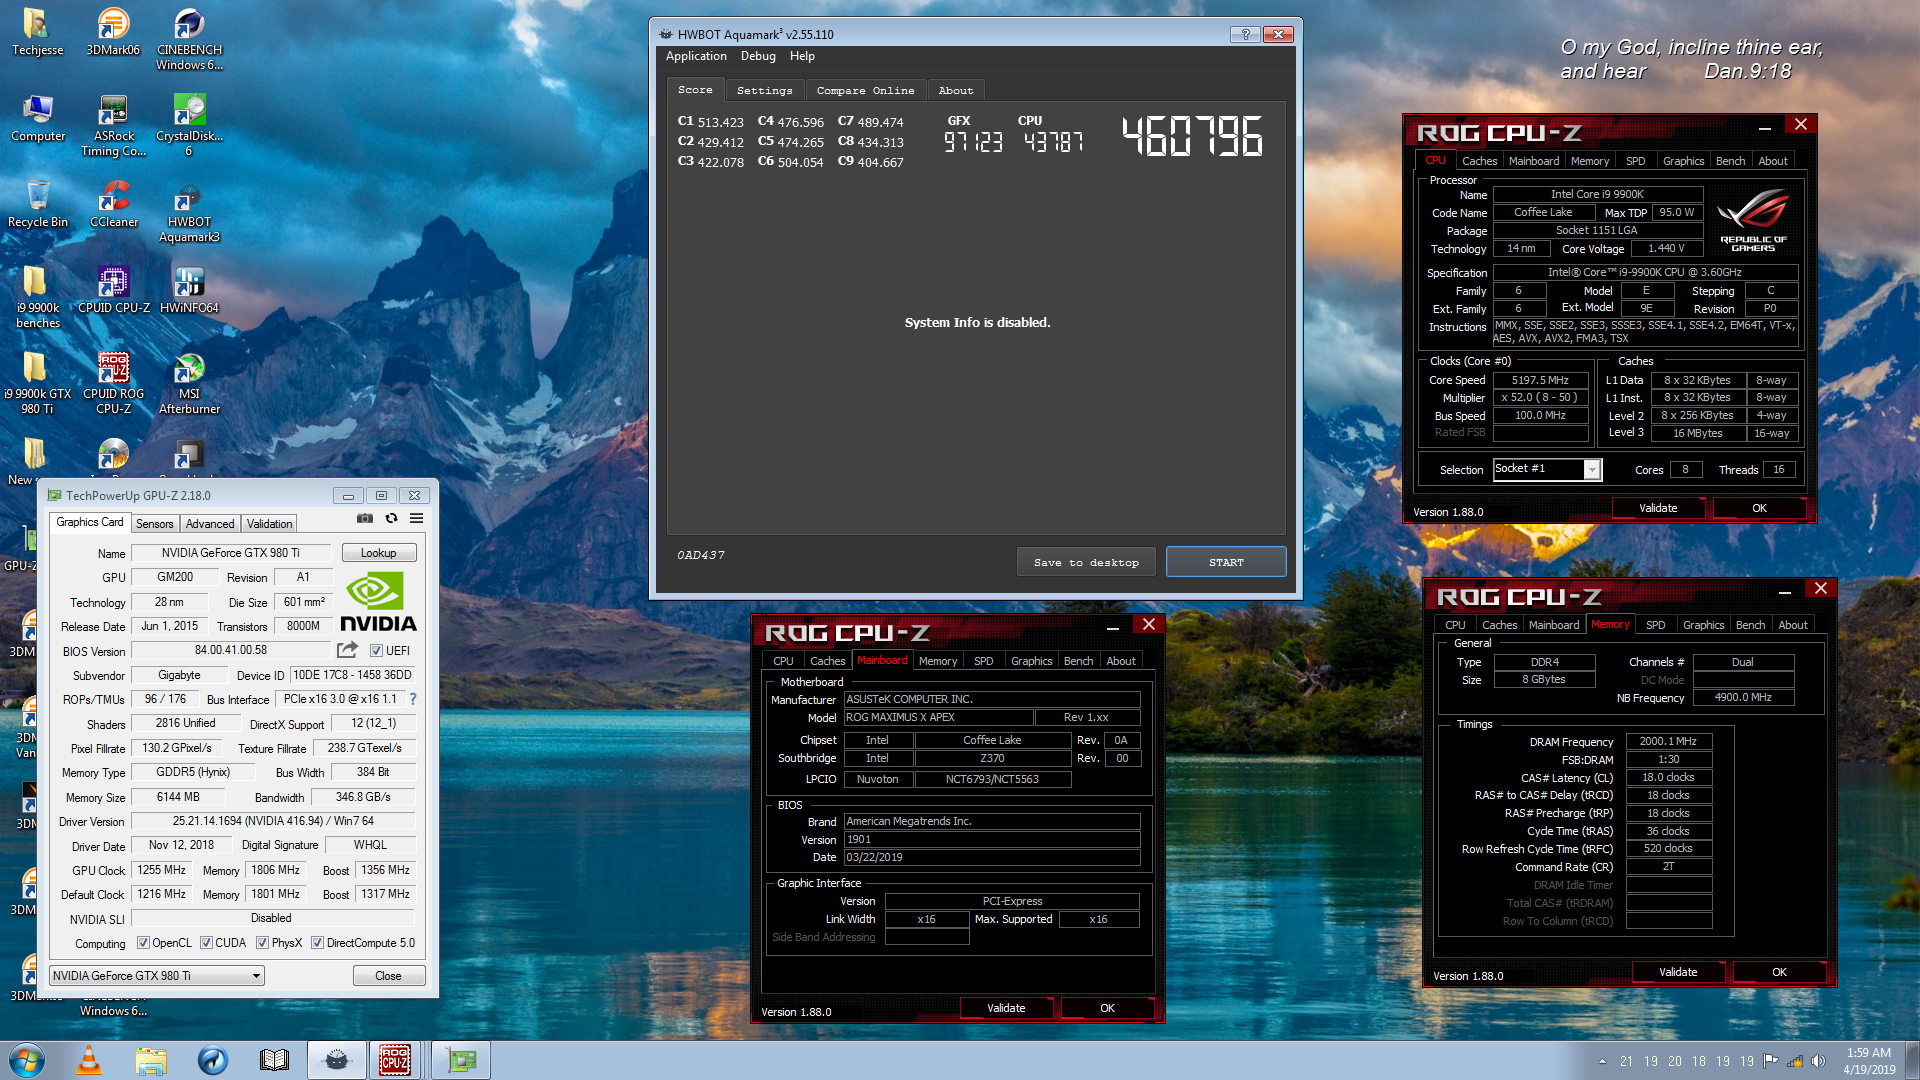Open the Computer desktop icon
The width and height of the screenshot is (1920, 1080).
pyautogui.click(x=37, y=118)
